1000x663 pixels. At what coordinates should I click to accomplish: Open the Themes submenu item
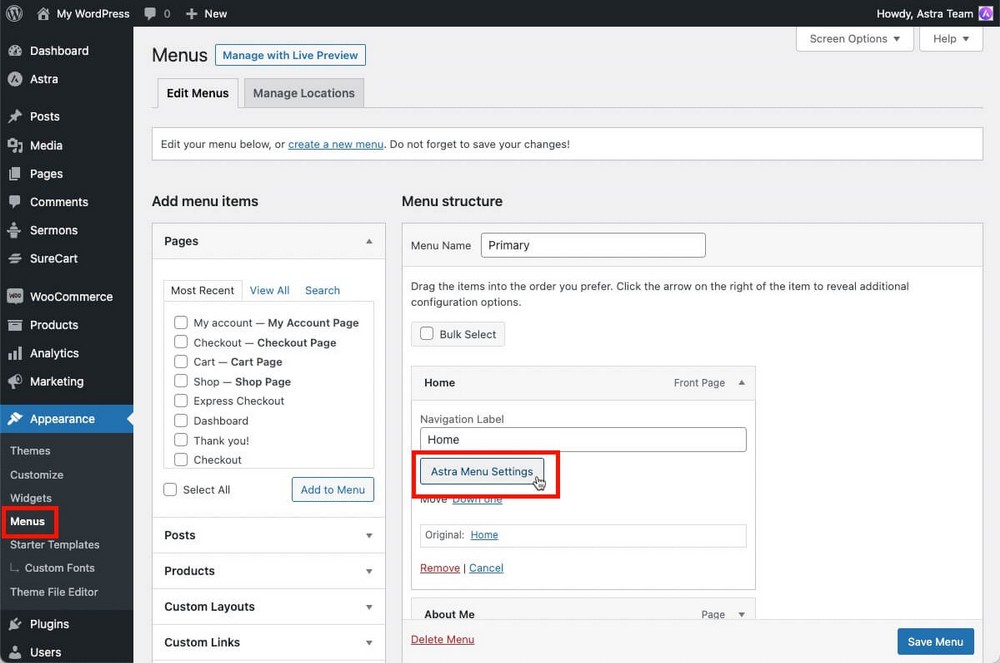30,450
